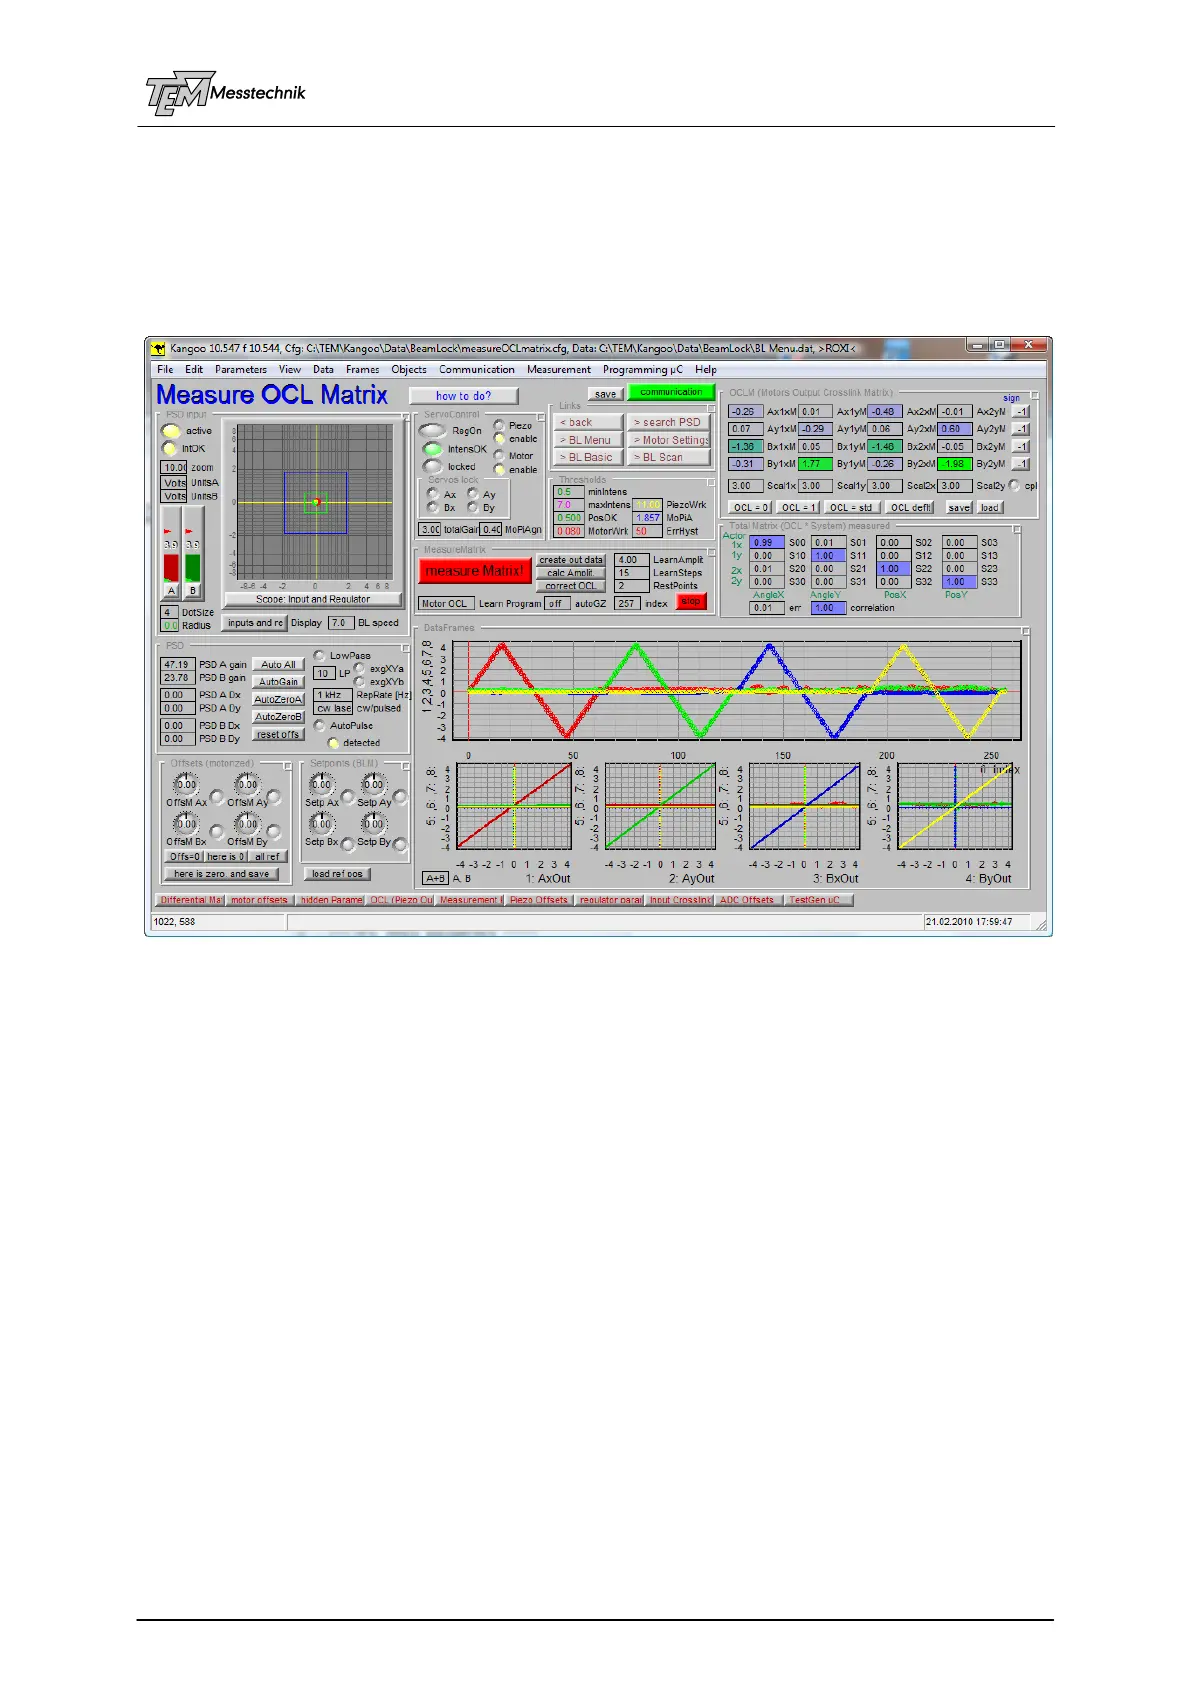Toggle the RegOn regulator switch
The image size is (1191, 1684).
coord(432,431)
